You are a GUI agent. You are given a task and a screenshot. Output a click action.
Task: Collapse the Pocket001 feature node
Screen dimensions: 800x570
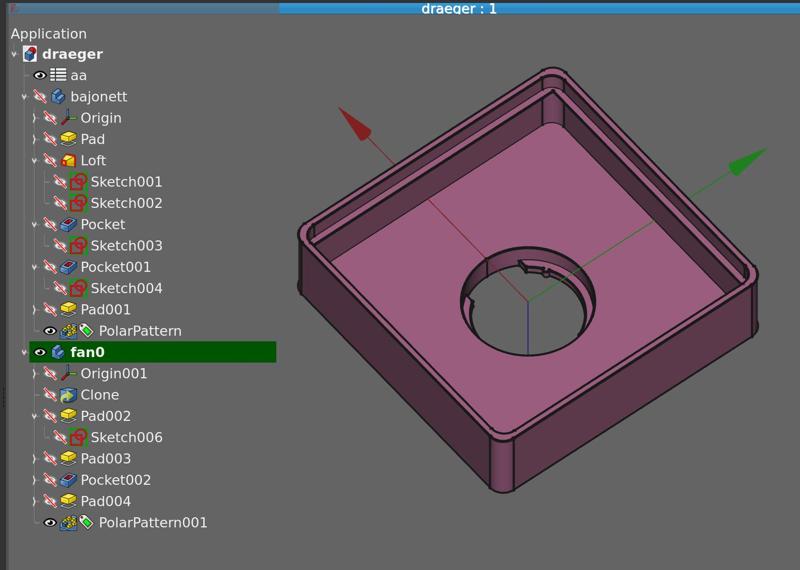(x=34, y=267)
